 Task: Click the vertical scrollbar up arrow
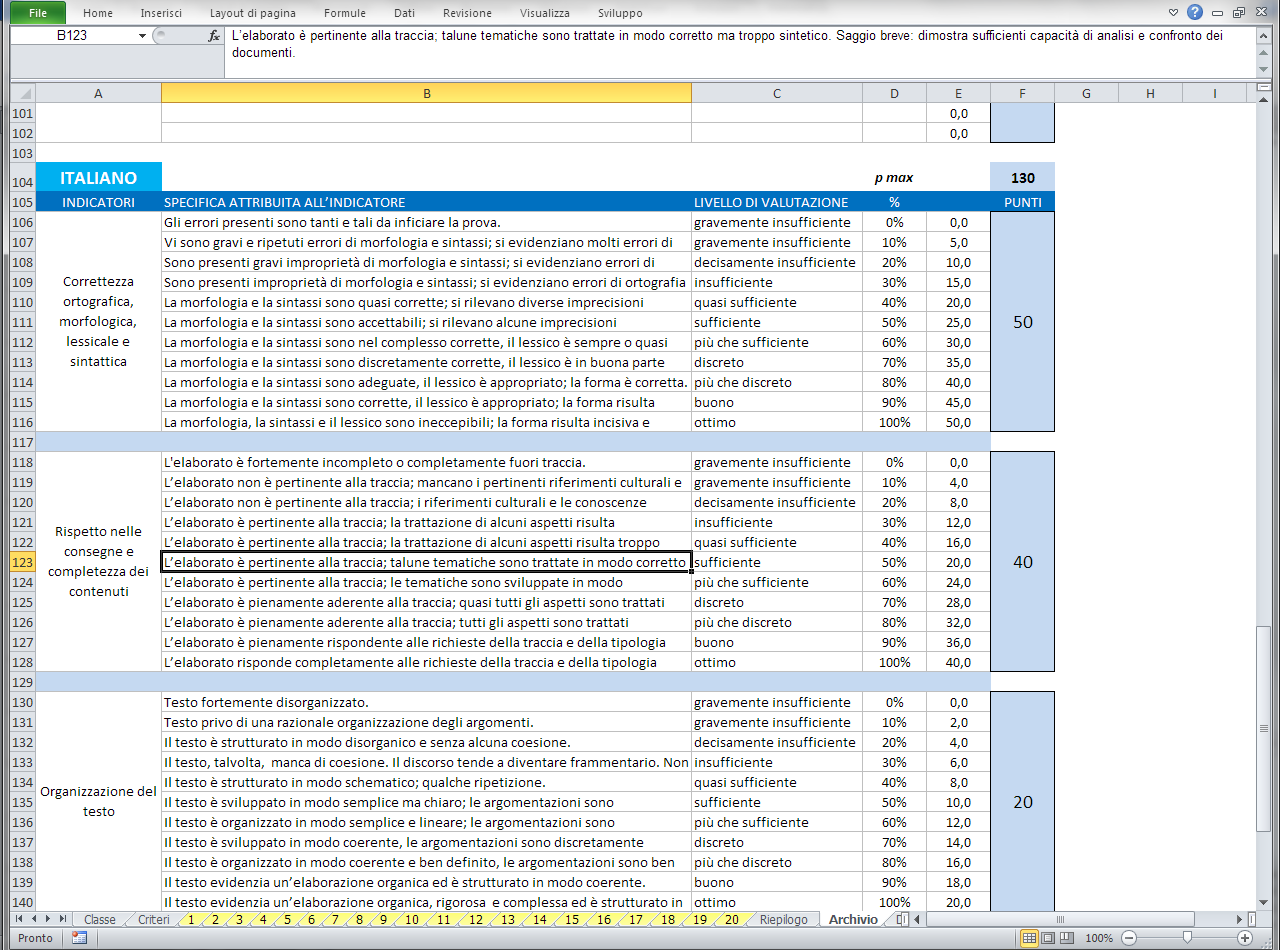pos(1264,102)
